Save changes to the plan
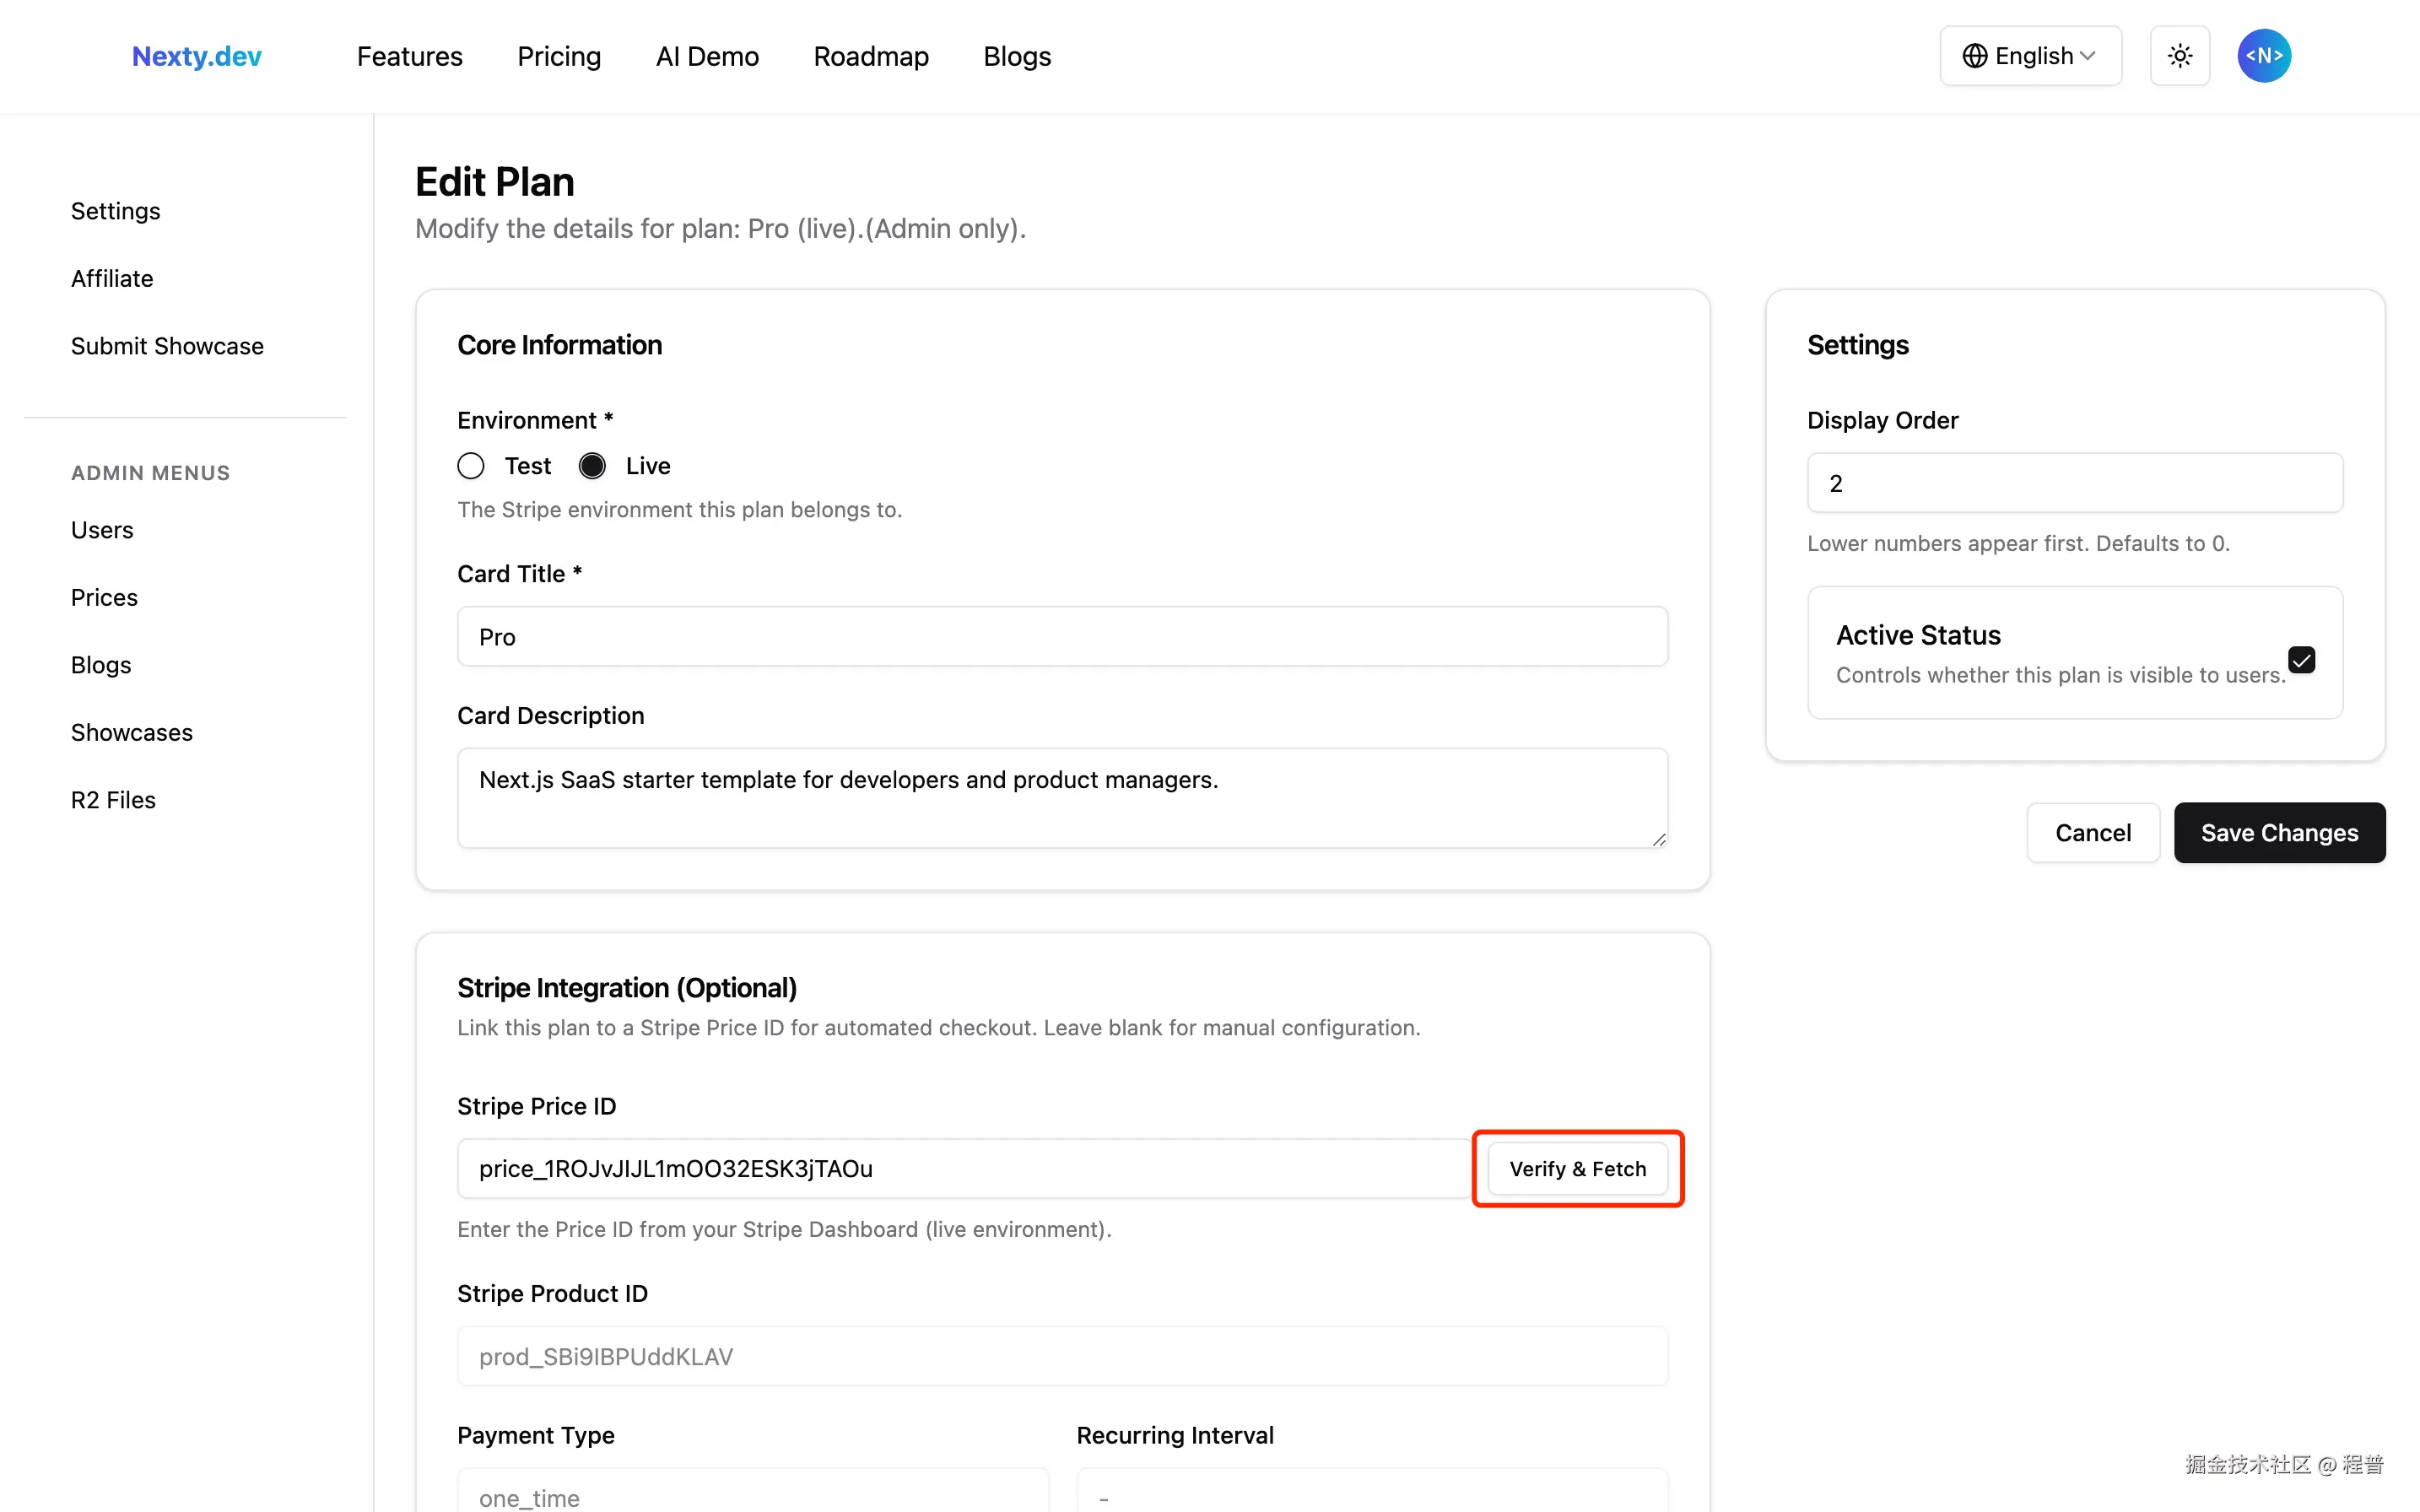 click(x=2279, y=832)
